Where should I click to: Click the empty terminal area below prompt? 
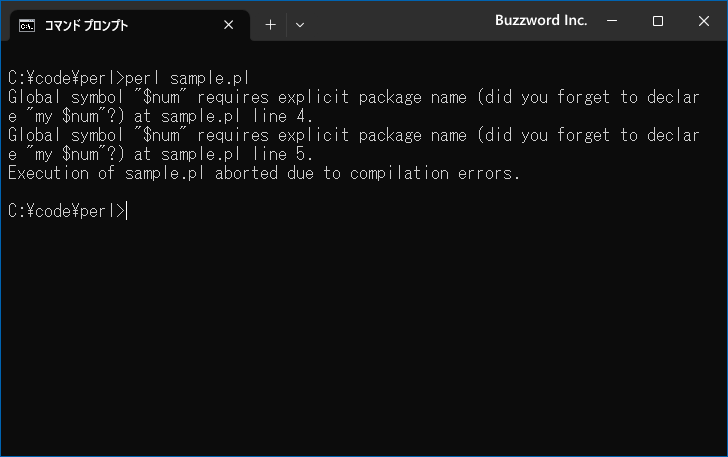364,339
